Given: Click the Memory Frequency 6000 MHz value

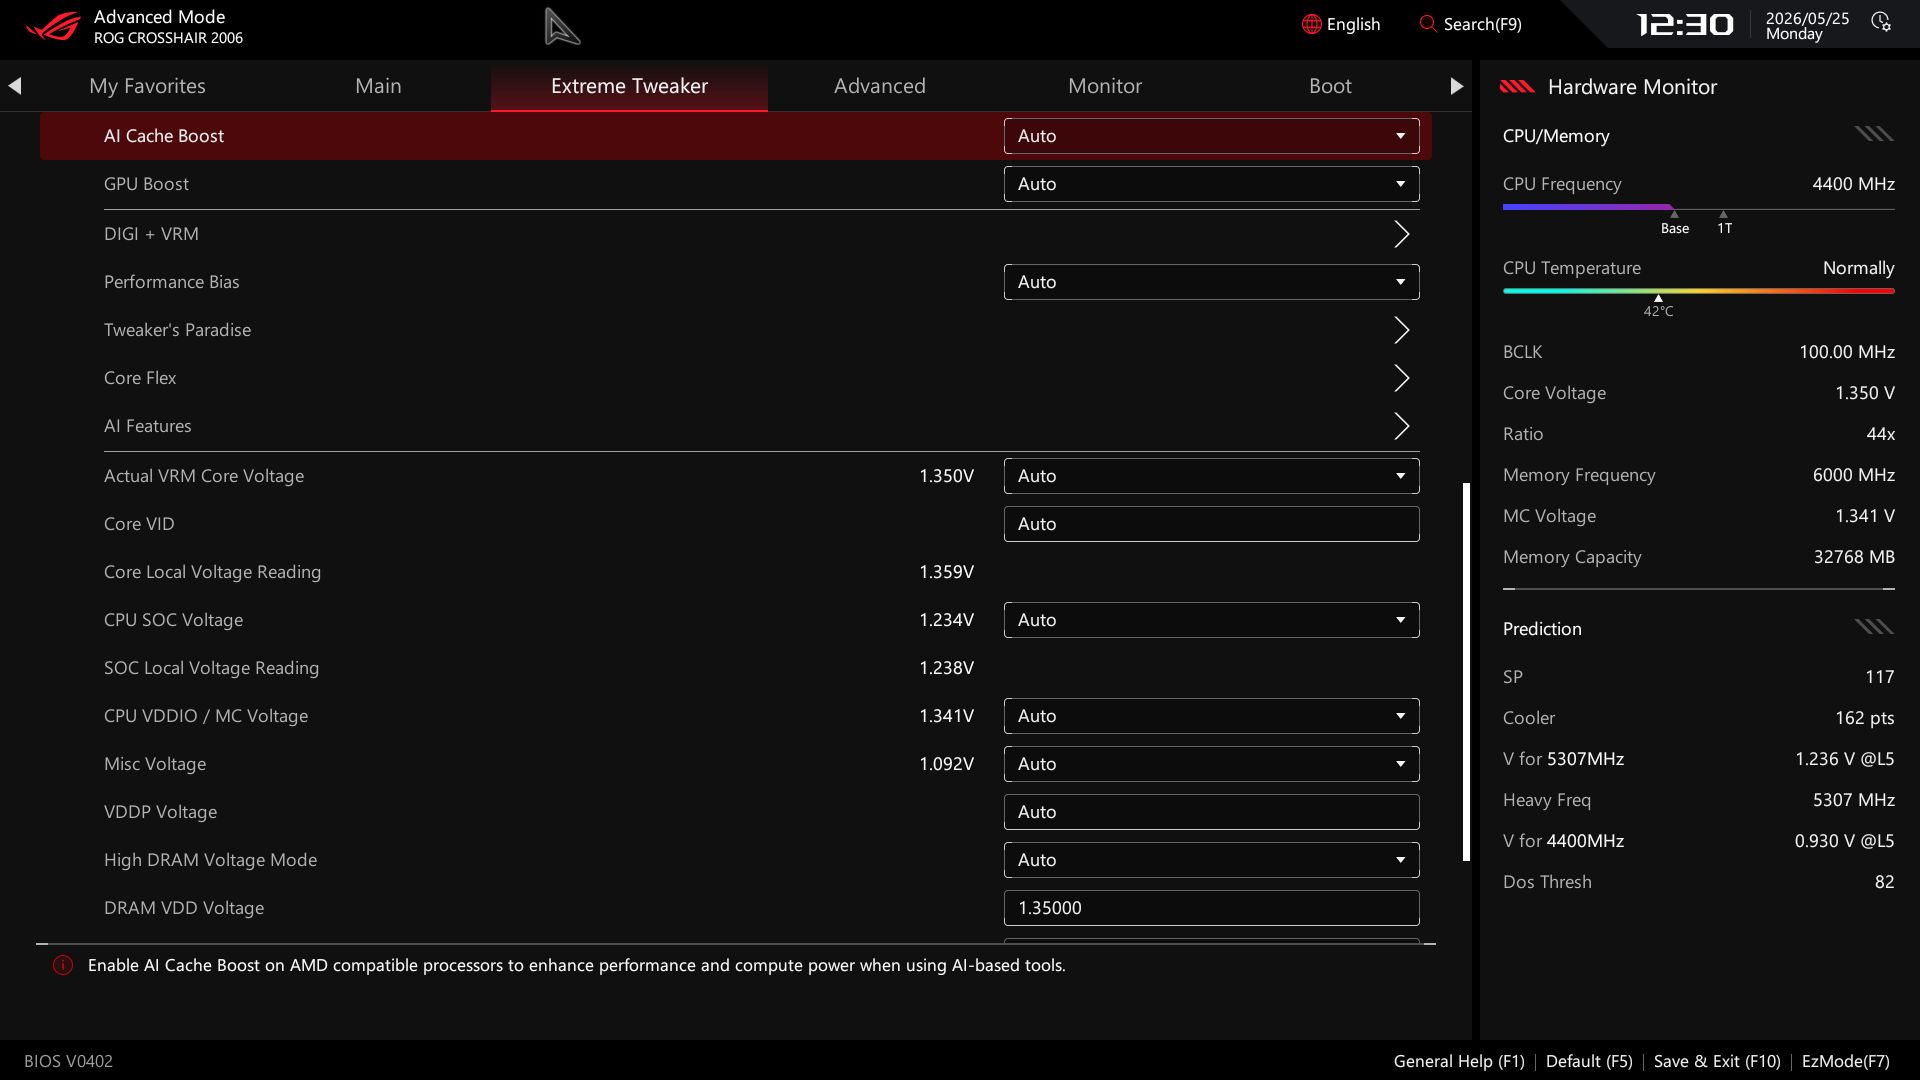Looking at the screenshot, I should pyautogui.click(x=1853, y=475).
